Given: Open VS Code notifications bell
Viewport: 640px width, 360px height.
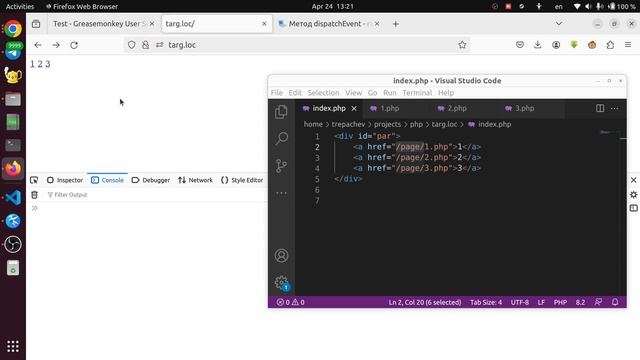Looking at the screenshot, I should [615, 302].
